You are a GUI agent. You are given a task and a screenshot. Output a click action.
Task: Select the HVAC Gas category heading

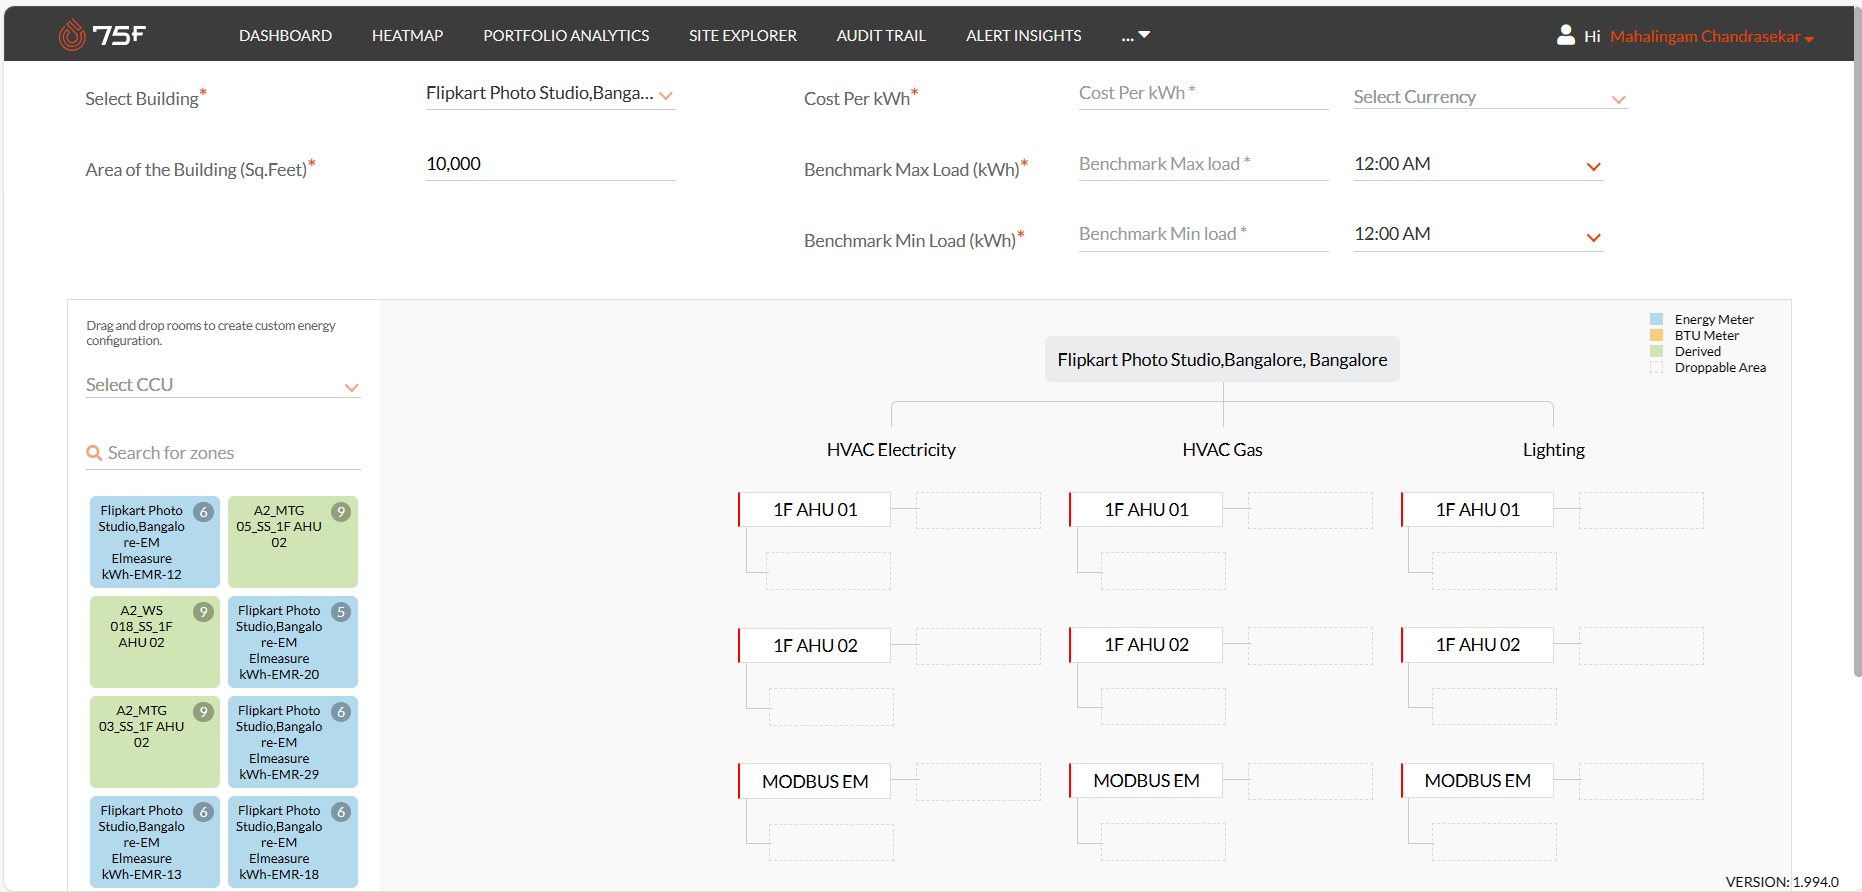point(1222,450)
